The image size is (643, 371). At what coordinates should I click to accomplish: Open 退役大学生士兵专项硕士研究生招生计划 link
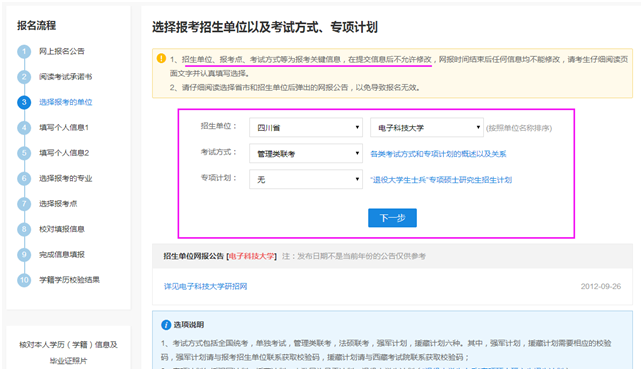coord(441,180)
